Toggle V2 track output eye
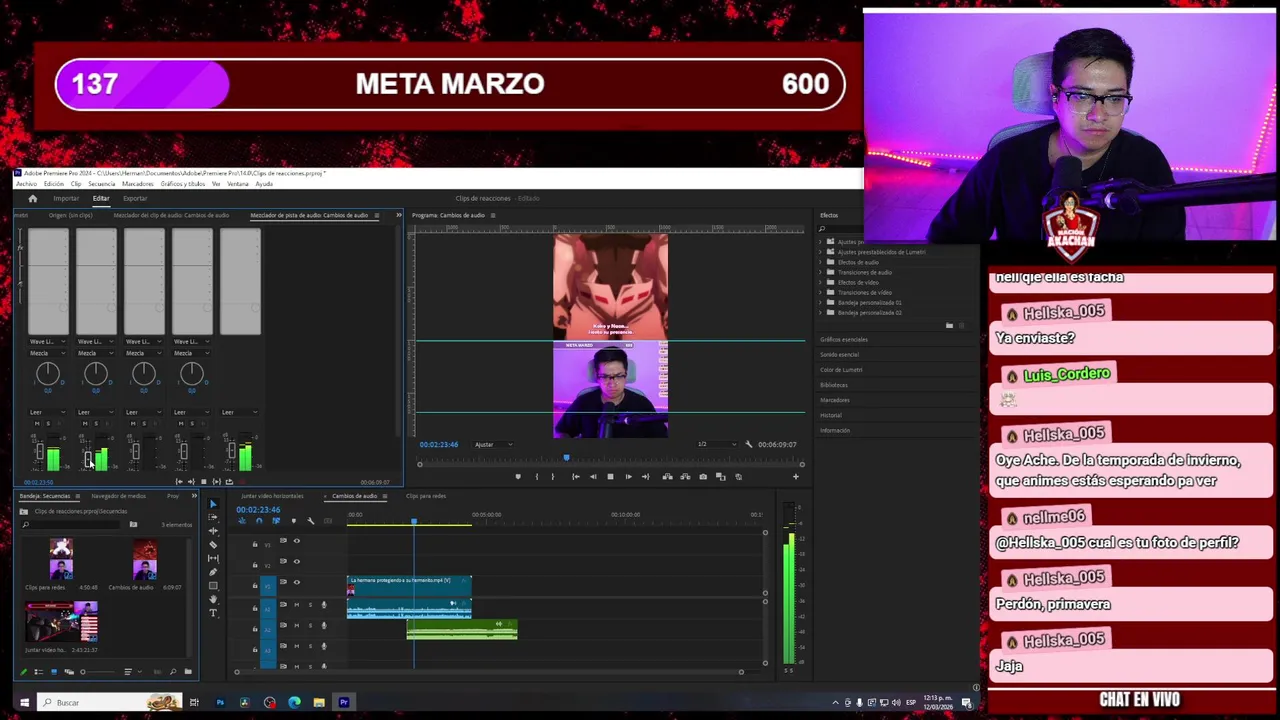This screenshot has width=1280, height=720. pyautogui.click(x=296, y=561)
